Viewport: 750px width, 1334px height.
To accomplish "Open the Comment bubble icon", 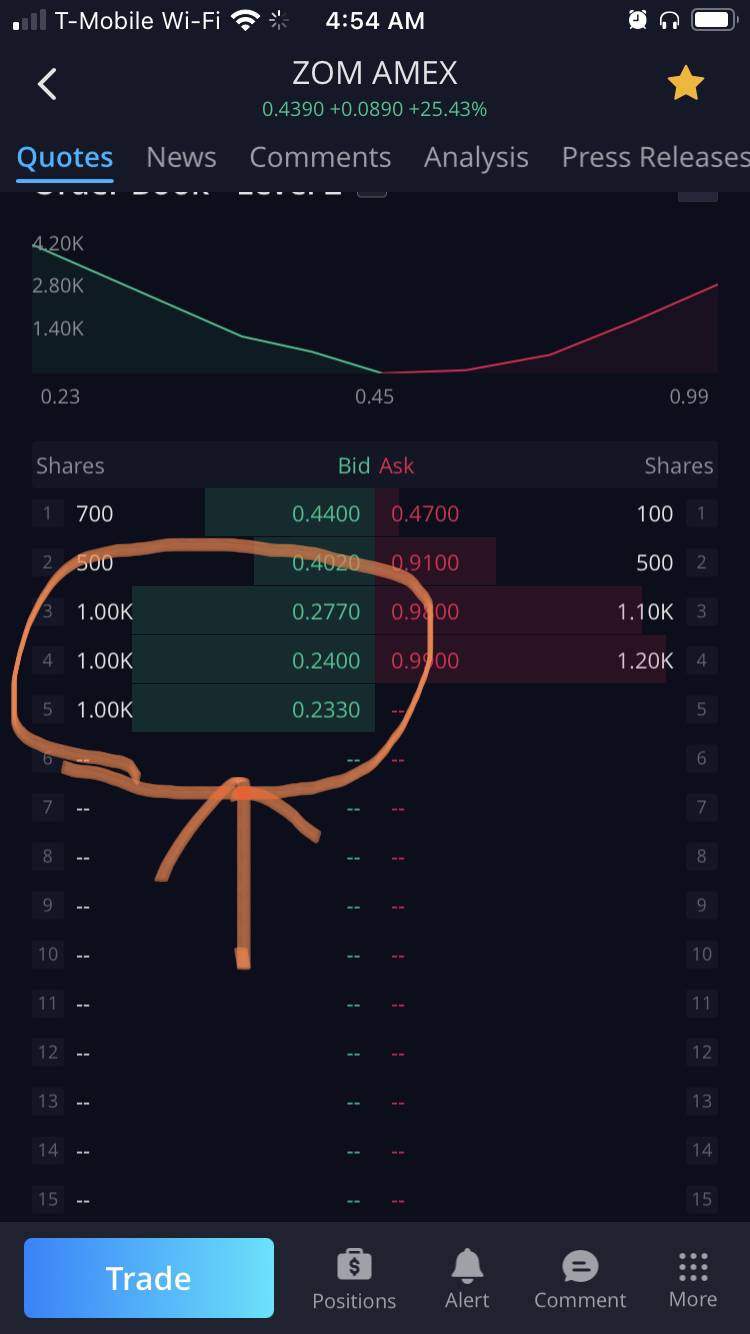I will 580,1267.
